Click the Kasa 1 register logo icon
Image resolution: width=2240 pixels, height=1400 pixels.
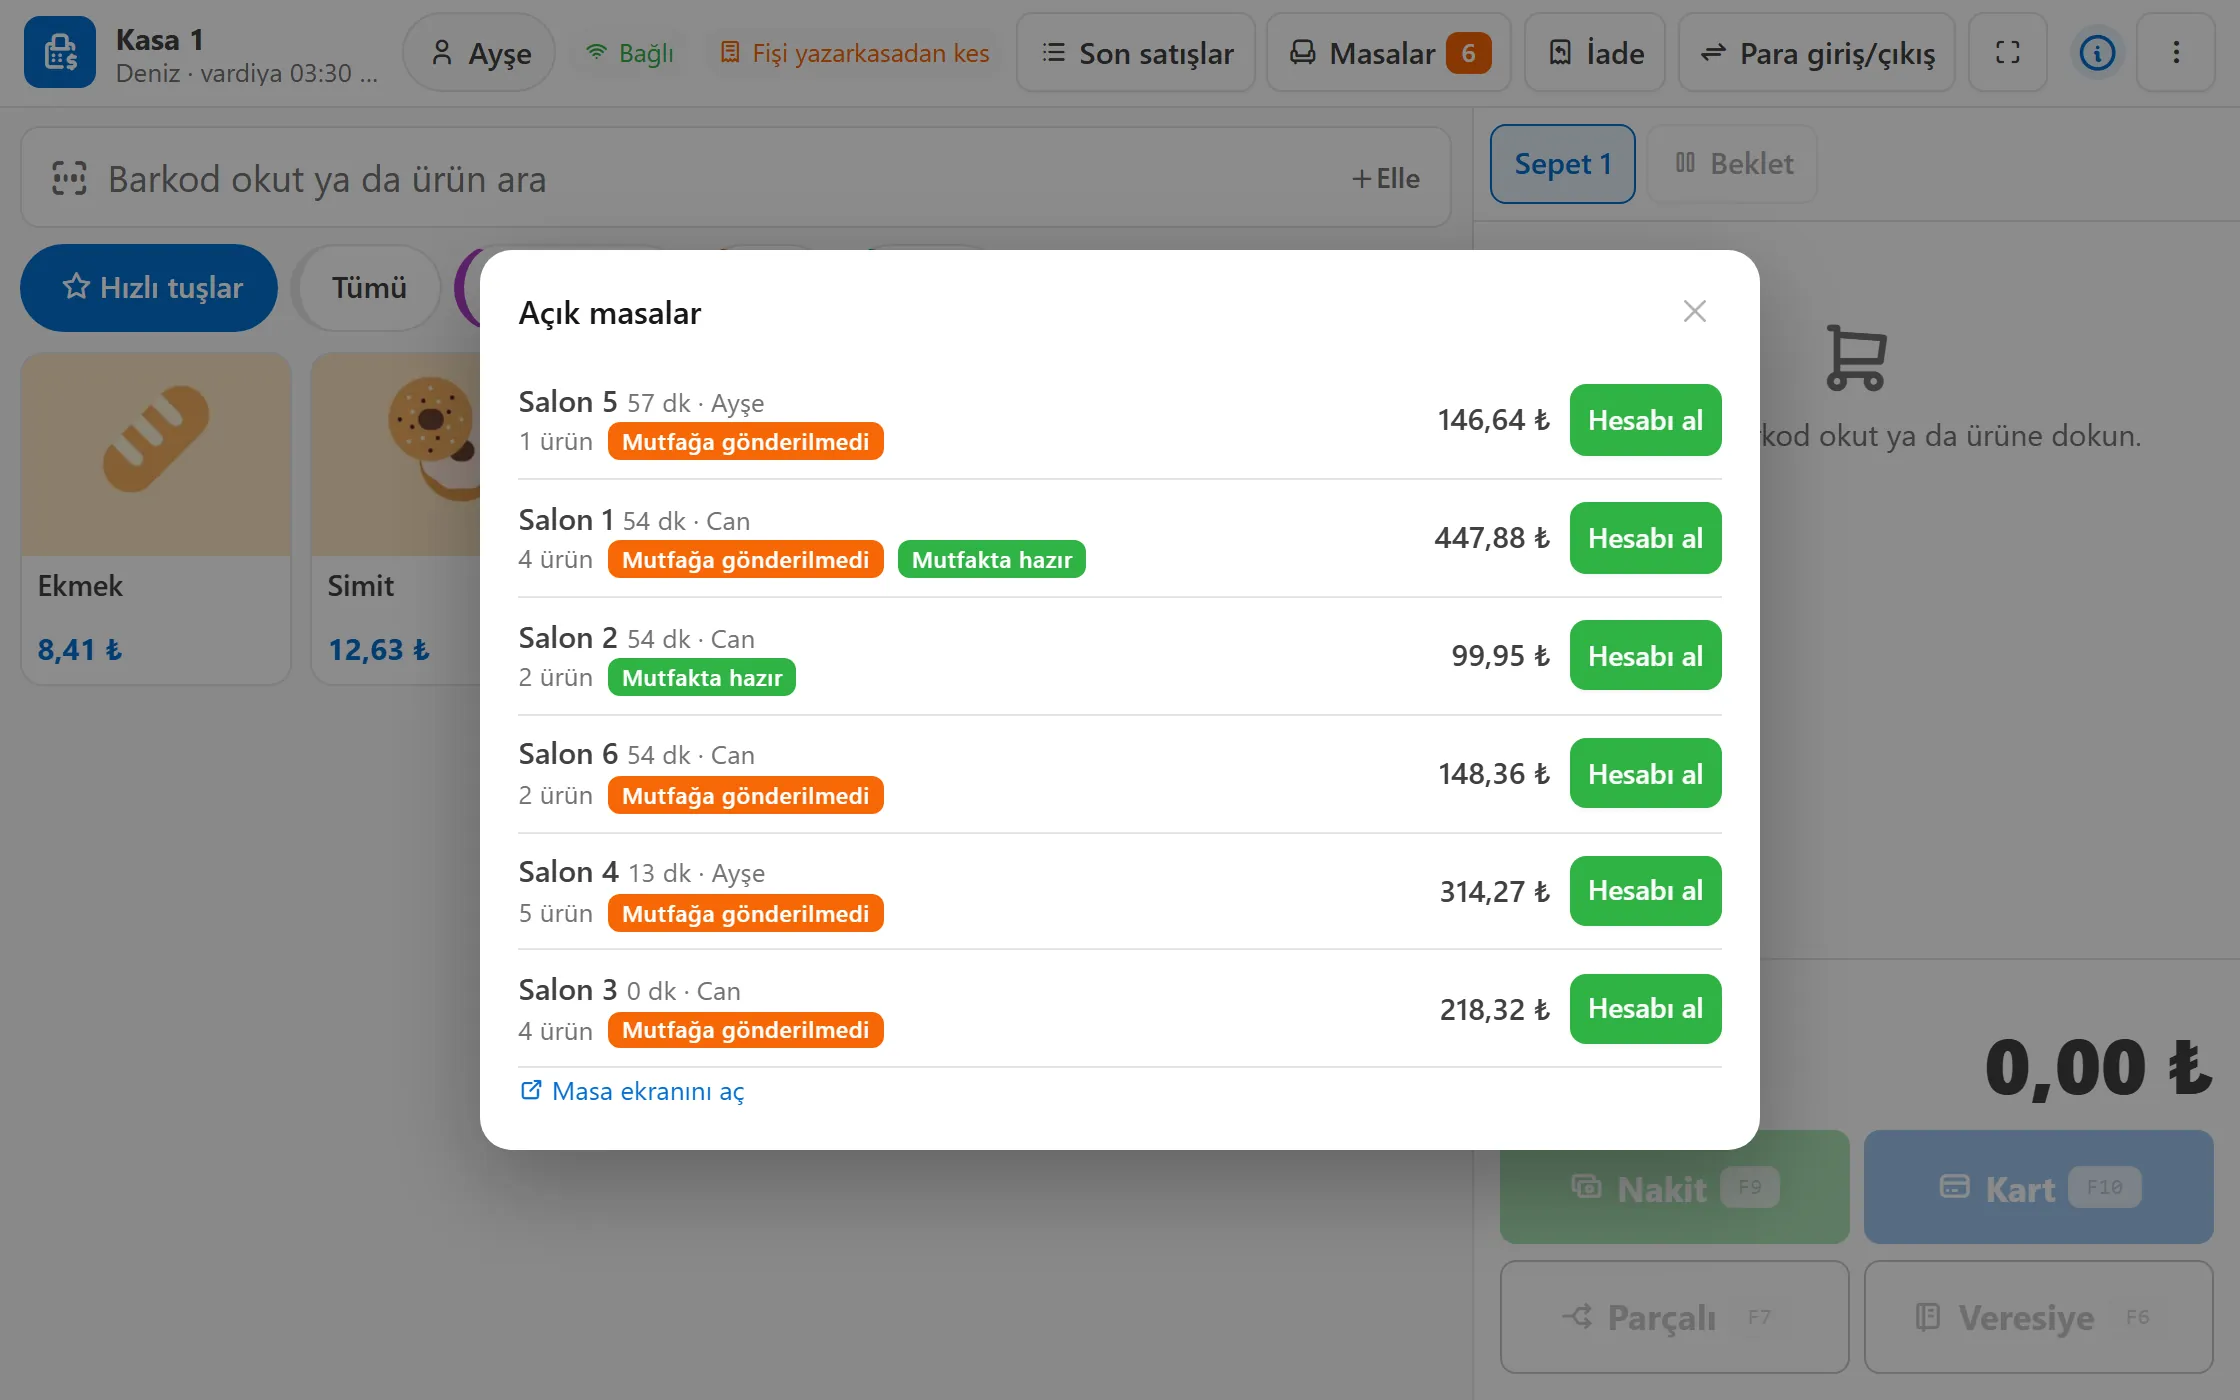coord(60,53)
